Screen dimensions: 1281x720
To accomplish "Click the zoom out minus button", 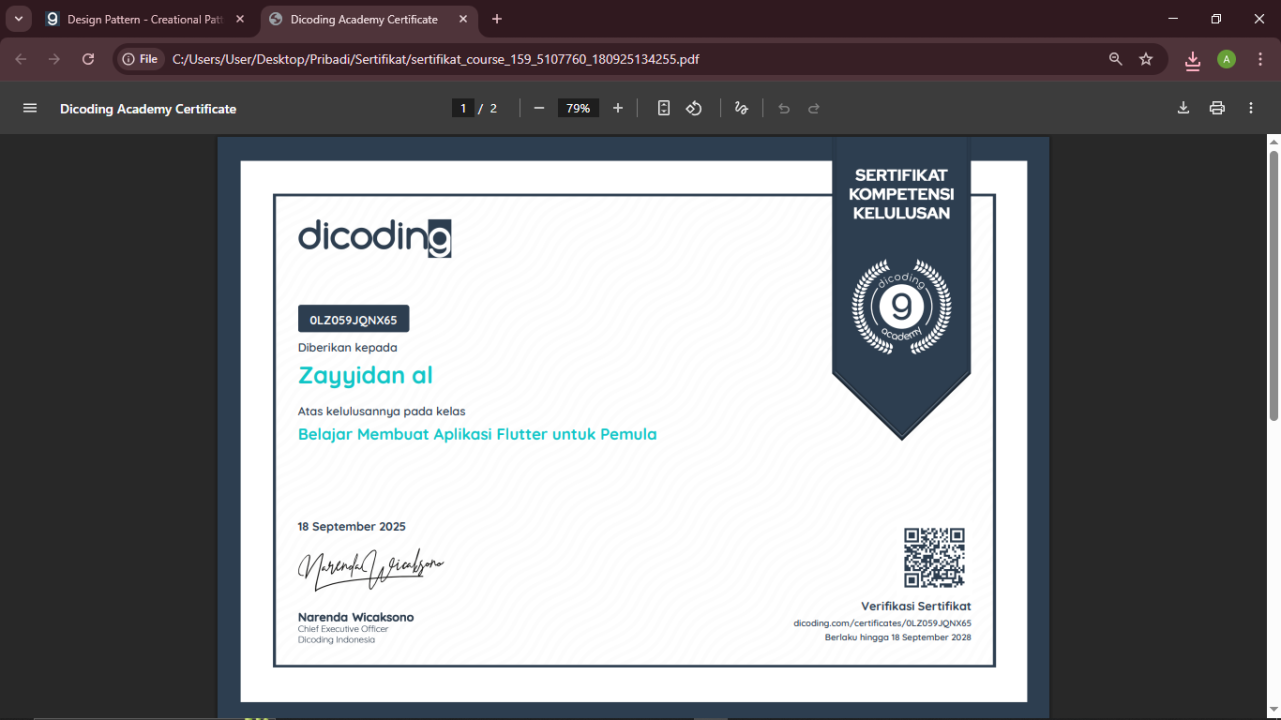I will [539, 108].
